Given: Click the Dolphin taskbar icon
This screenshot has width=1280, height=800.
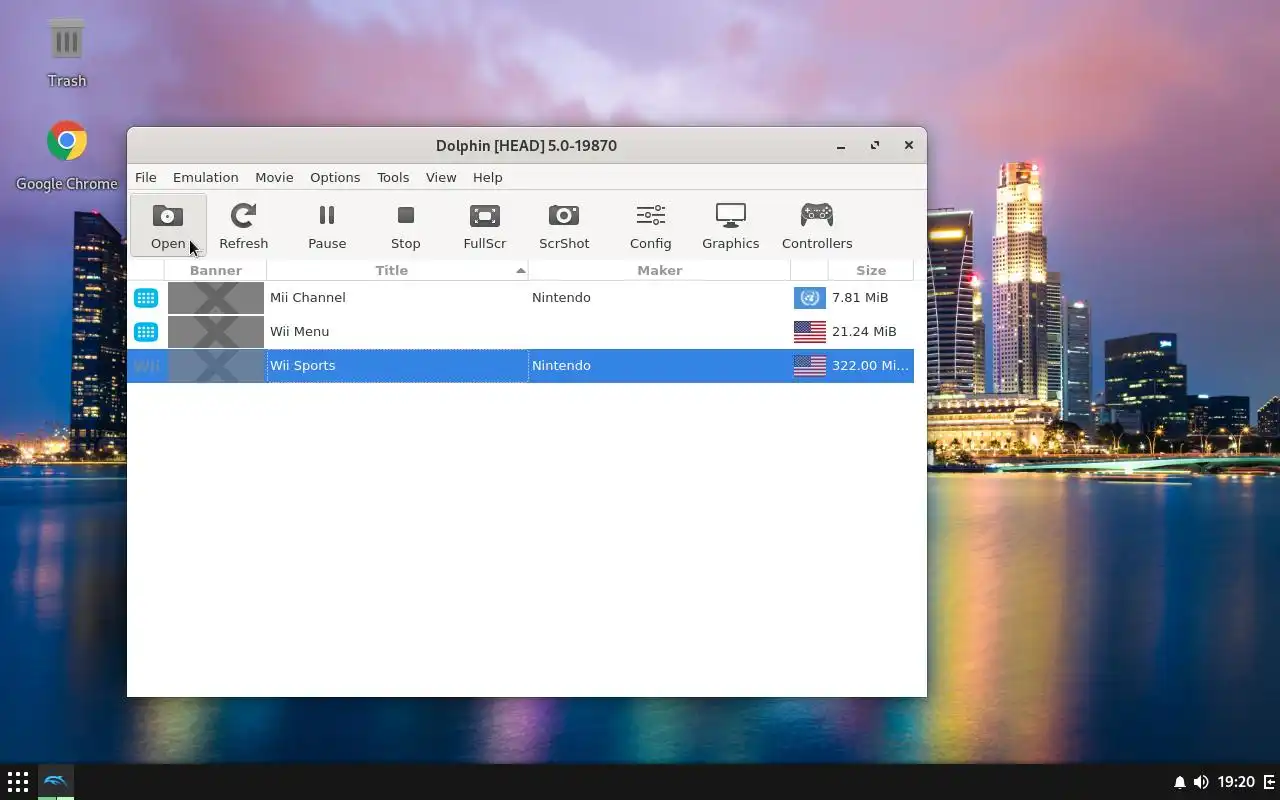Looking at the screenshot, I should pyautogui.click(x=56, y=782).
